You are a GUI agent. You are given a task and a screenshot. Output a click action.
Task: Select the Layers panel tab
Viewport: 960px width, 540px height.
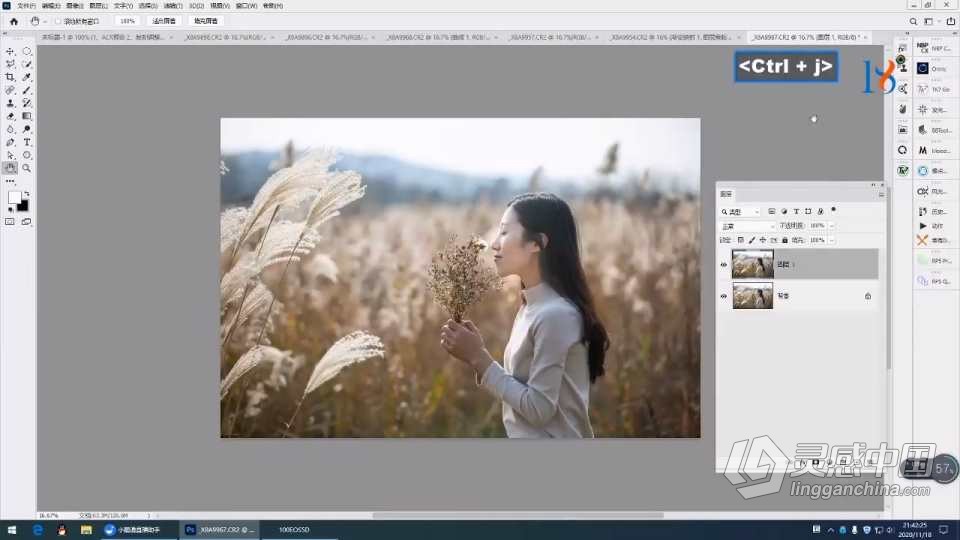coord(726,194)
